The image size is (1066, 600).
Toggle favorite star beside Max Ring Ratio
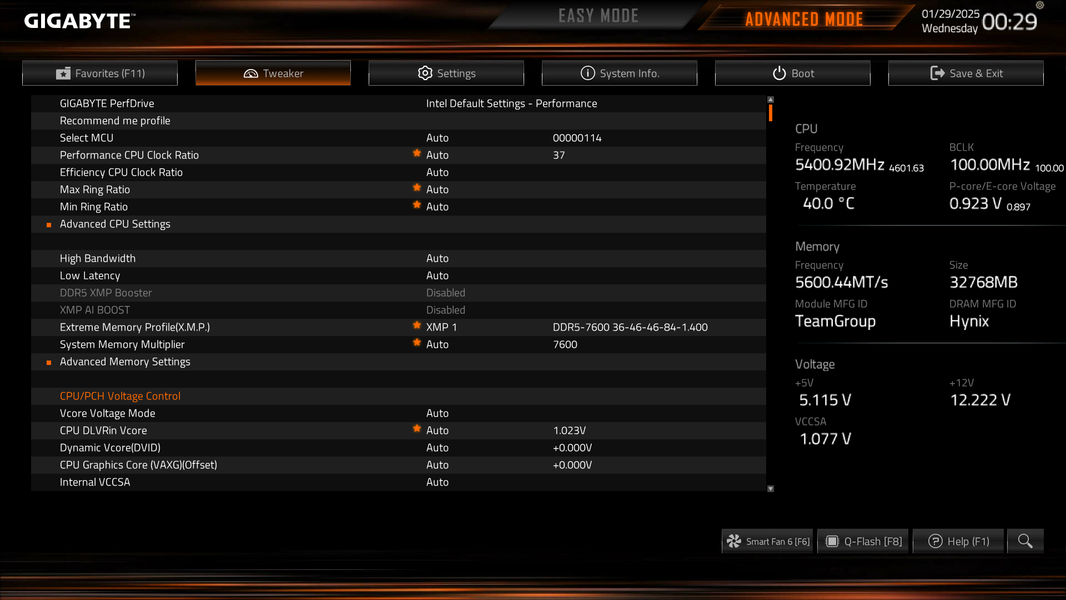pyautogui.click(x=417, y=188)
